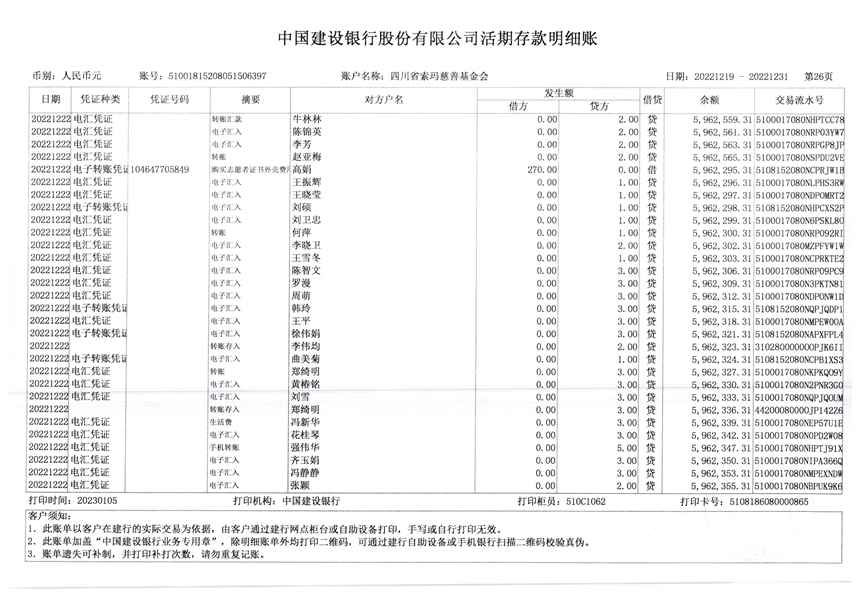Click card number 5108186080000865
Screen dimensions: 860x605
click(769, 501)
